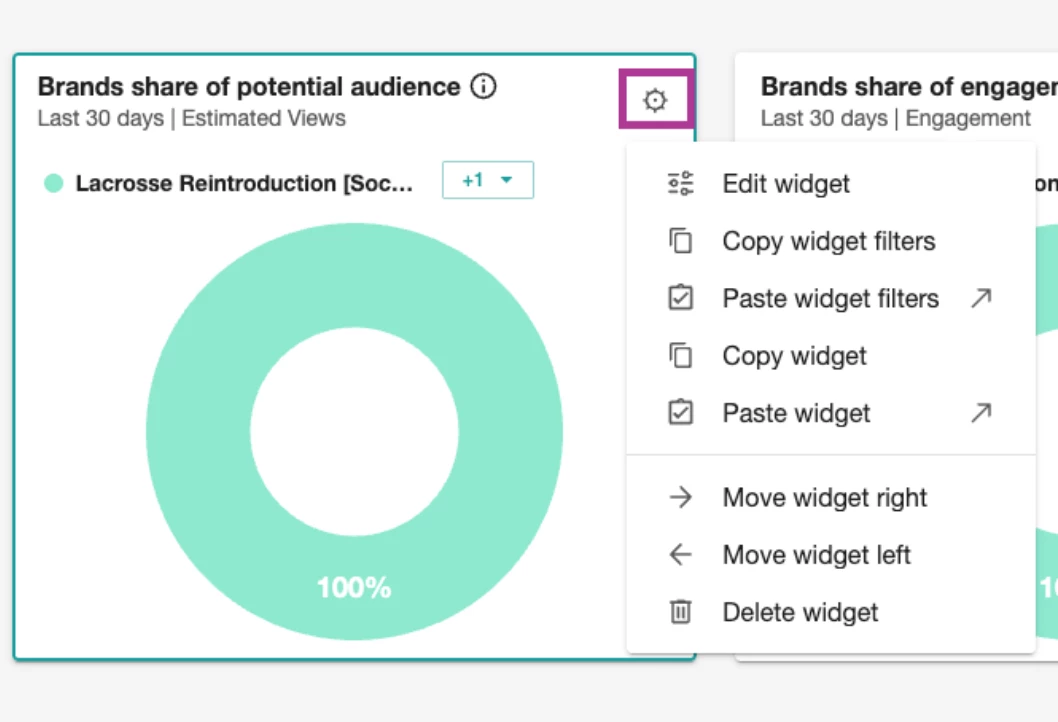Image resolution: width=1058 pixels, height=722 pixels.
Task: Click the info icon beside the audience title
Action: [x=483, y=87]
